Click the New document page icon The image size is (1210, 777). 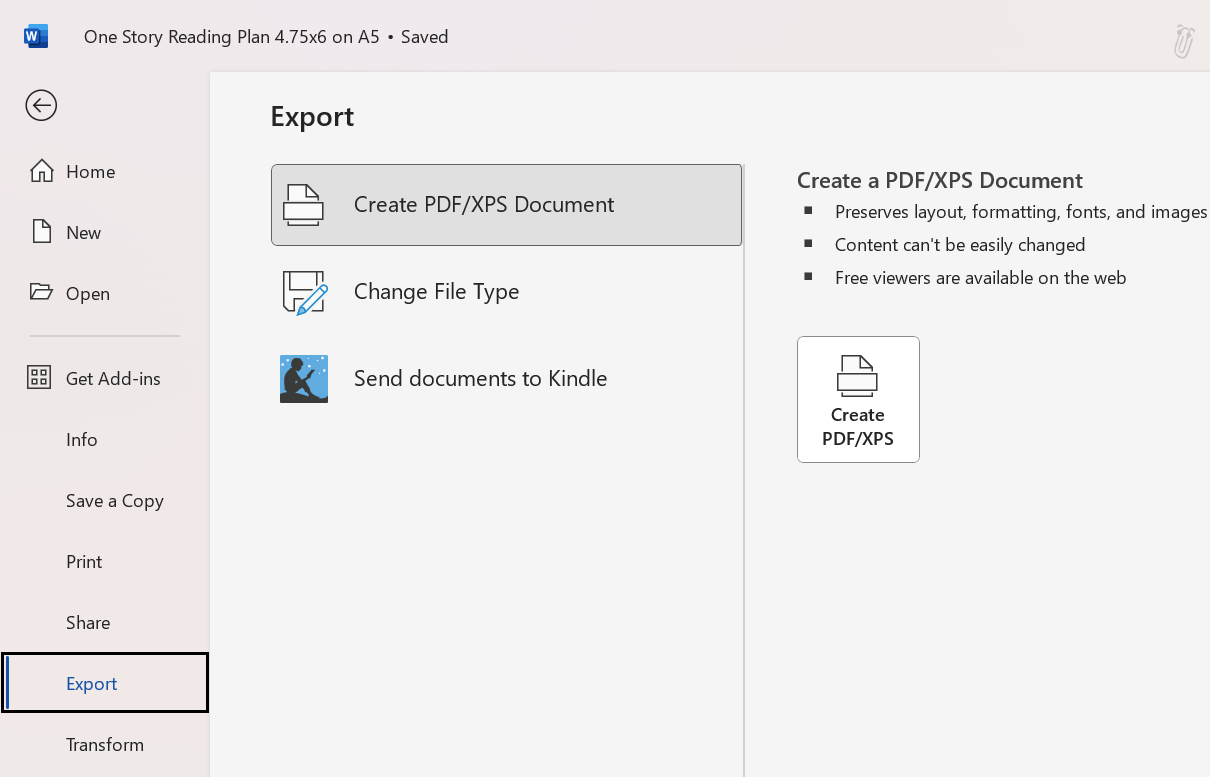coord(41,231)
